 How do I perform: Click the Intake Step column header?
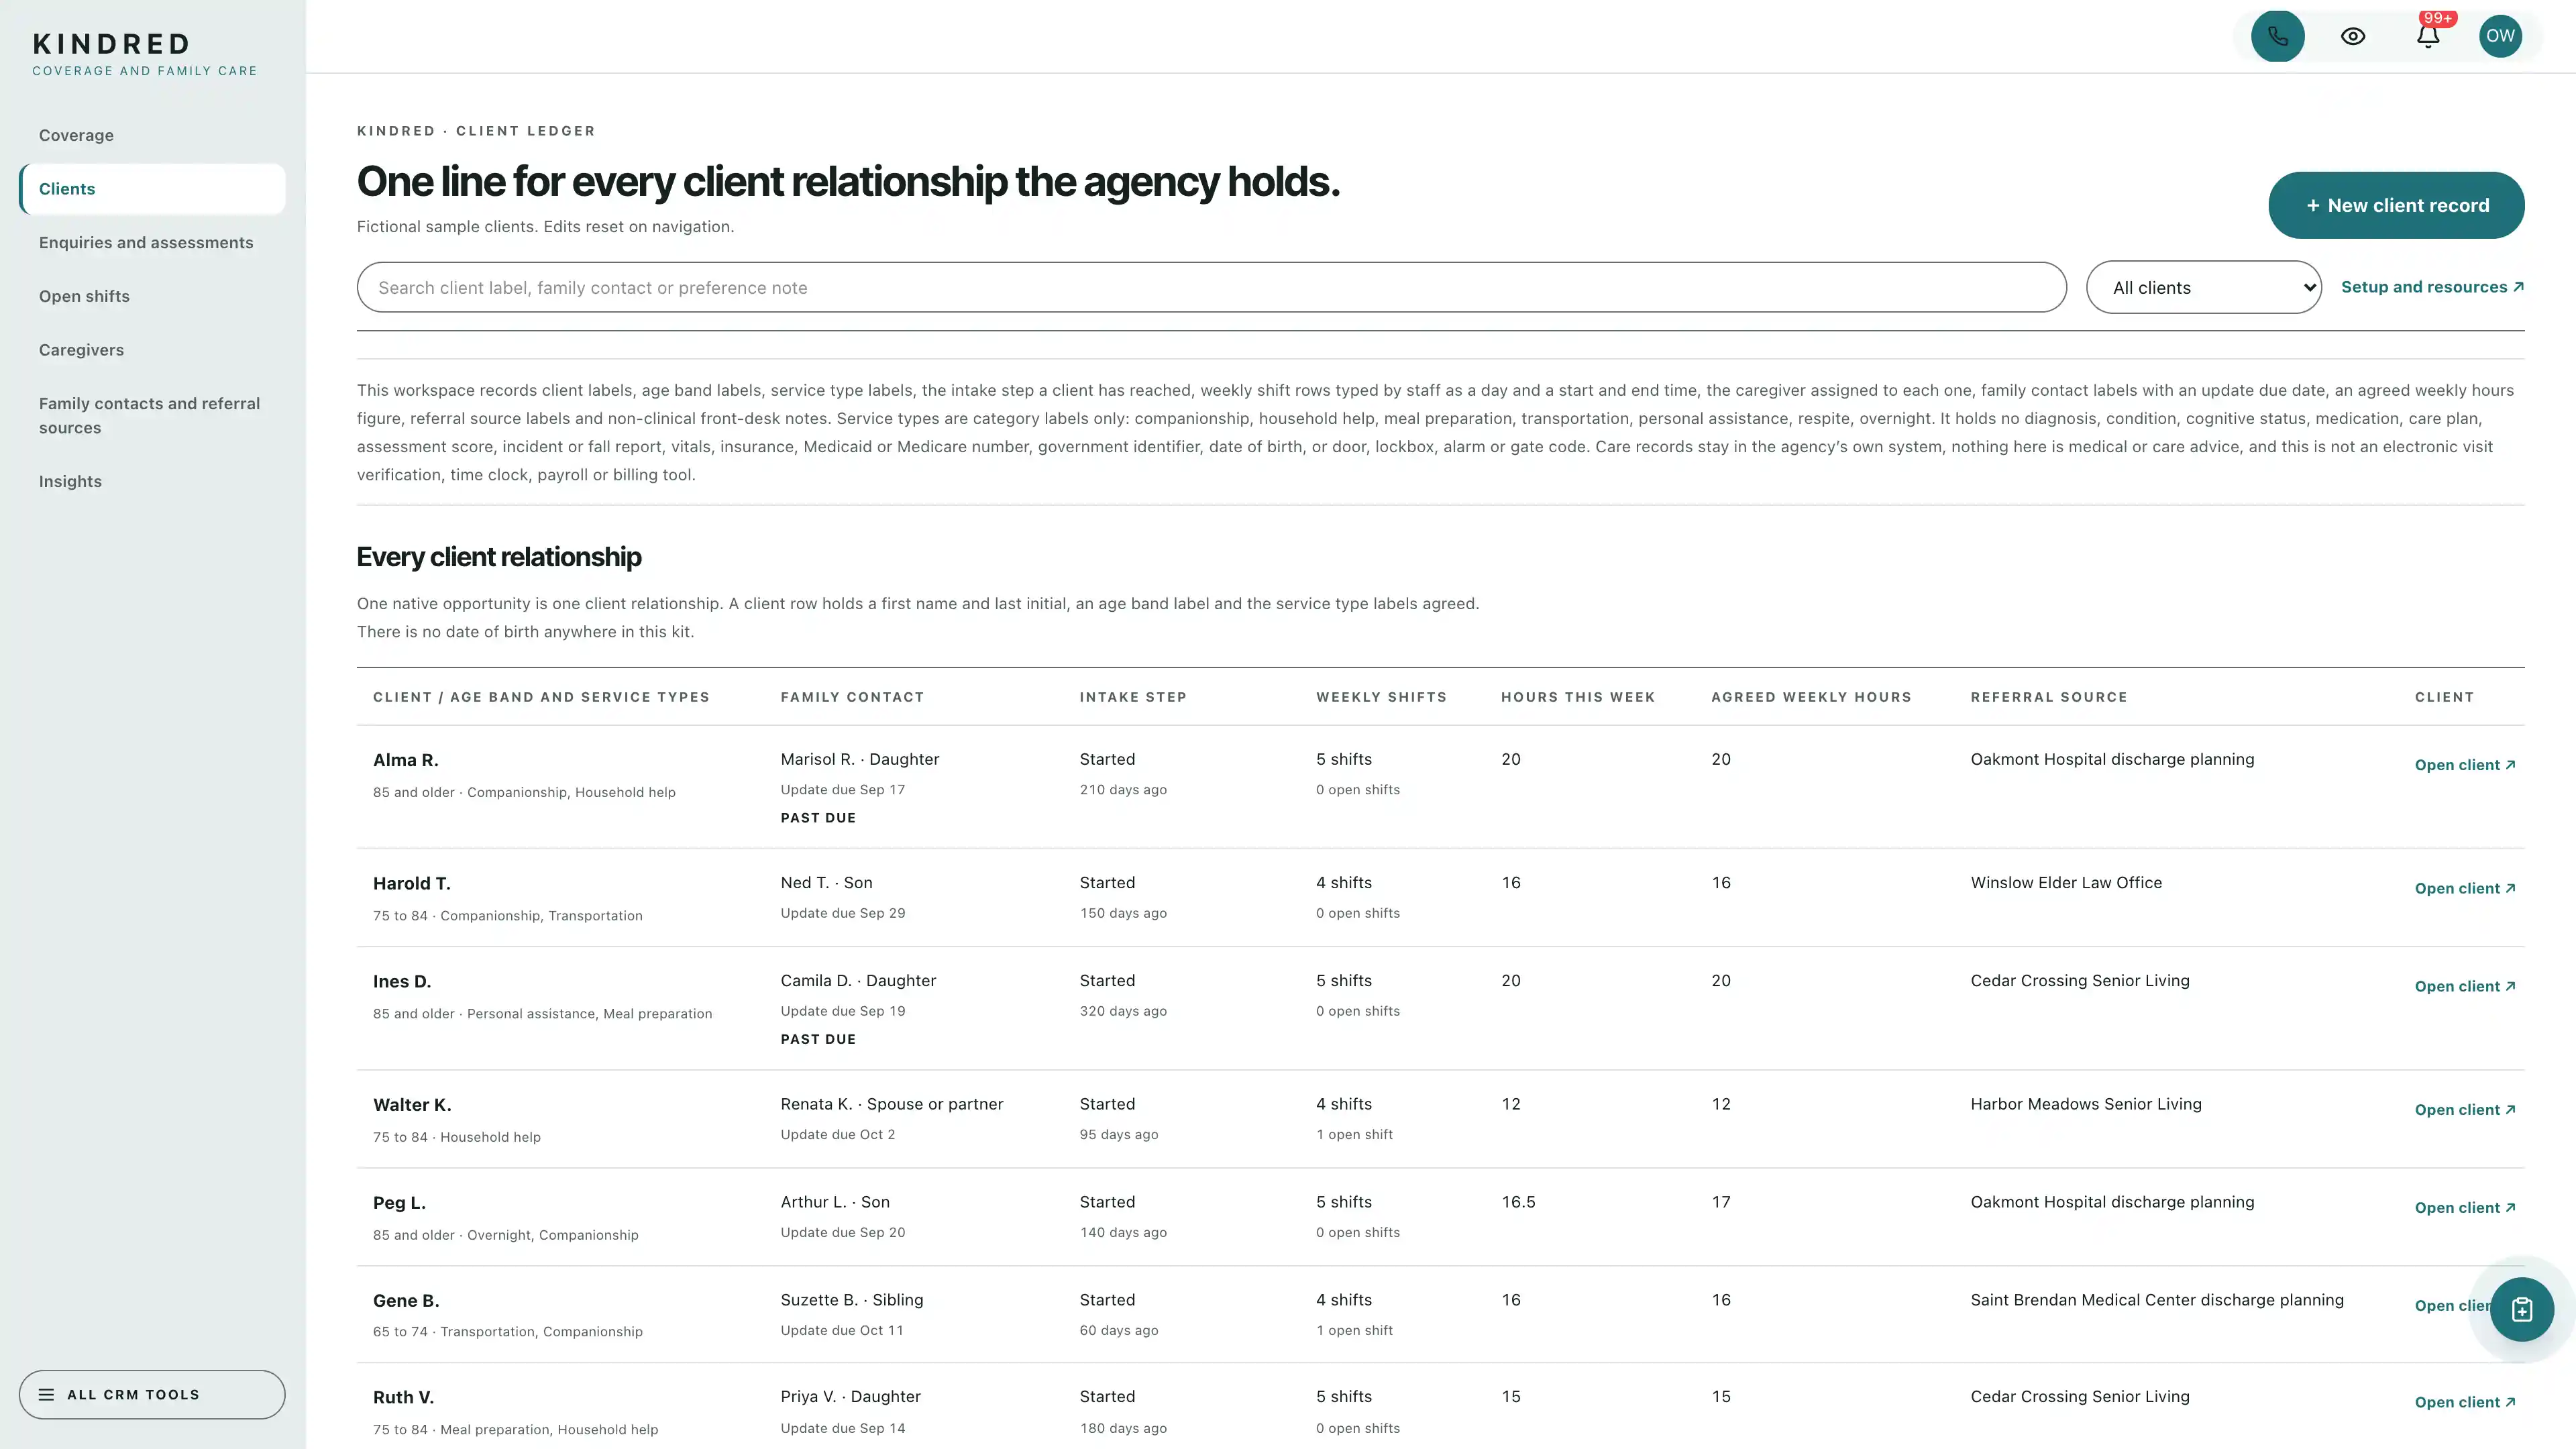1133,697
